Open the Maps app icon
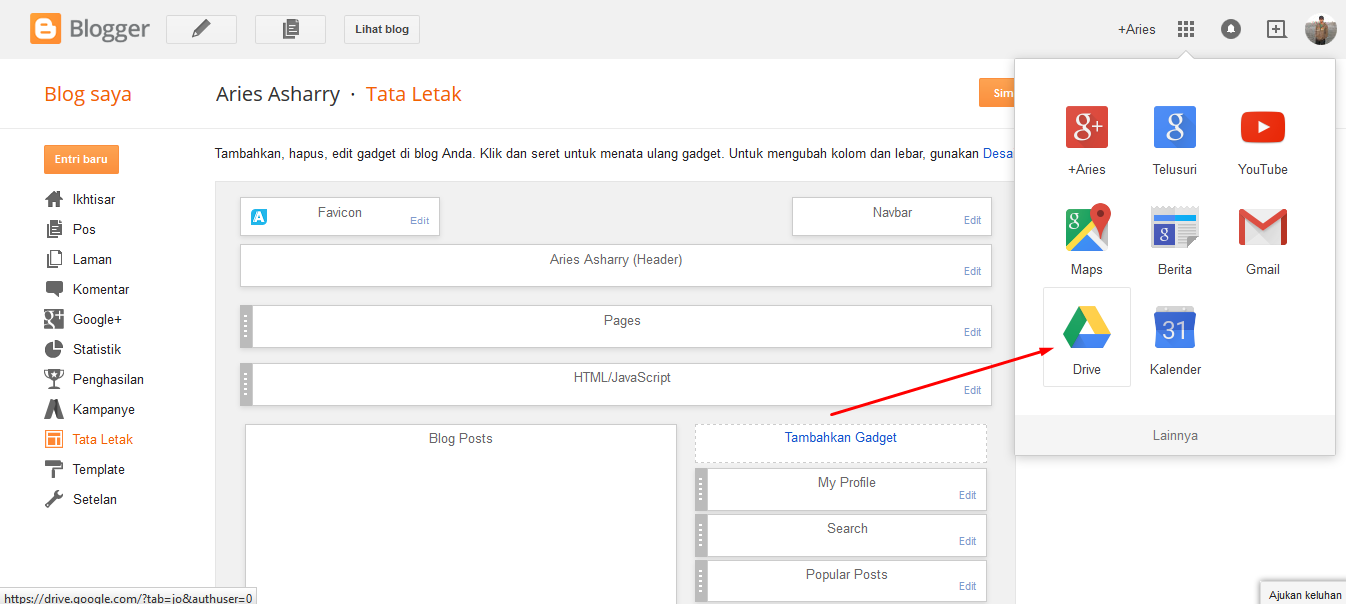 1087,238
